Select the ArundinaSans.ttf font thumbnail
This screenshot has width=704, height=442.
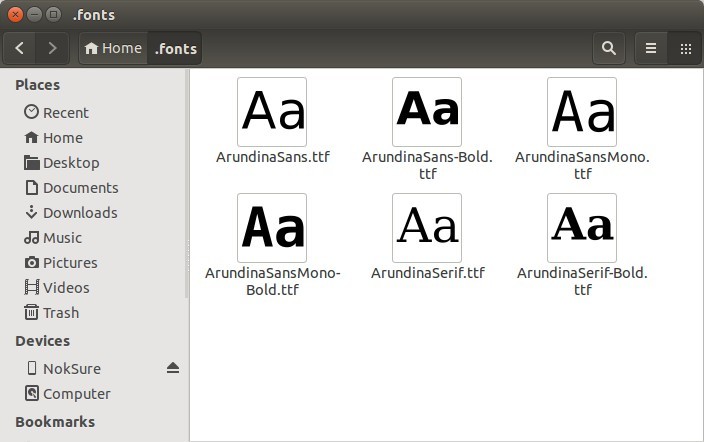pos(272,112)
